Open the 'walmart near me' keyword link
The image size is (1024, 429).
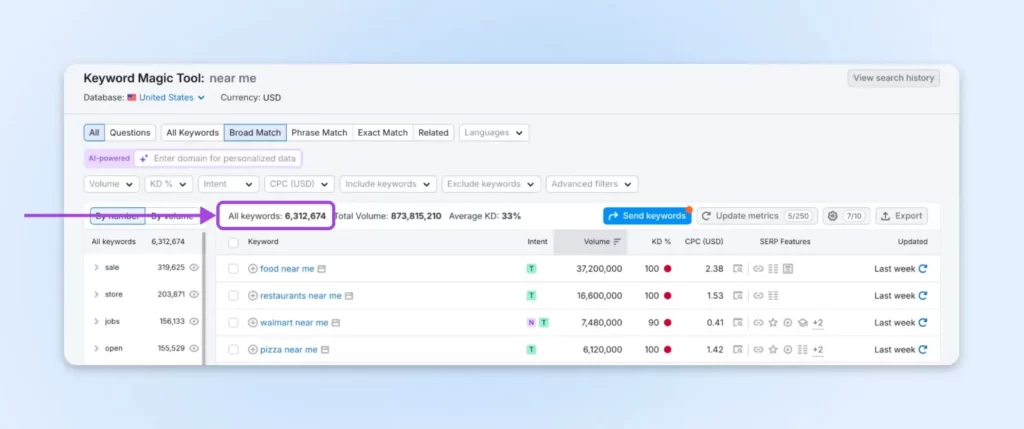[x=295, y=323]
